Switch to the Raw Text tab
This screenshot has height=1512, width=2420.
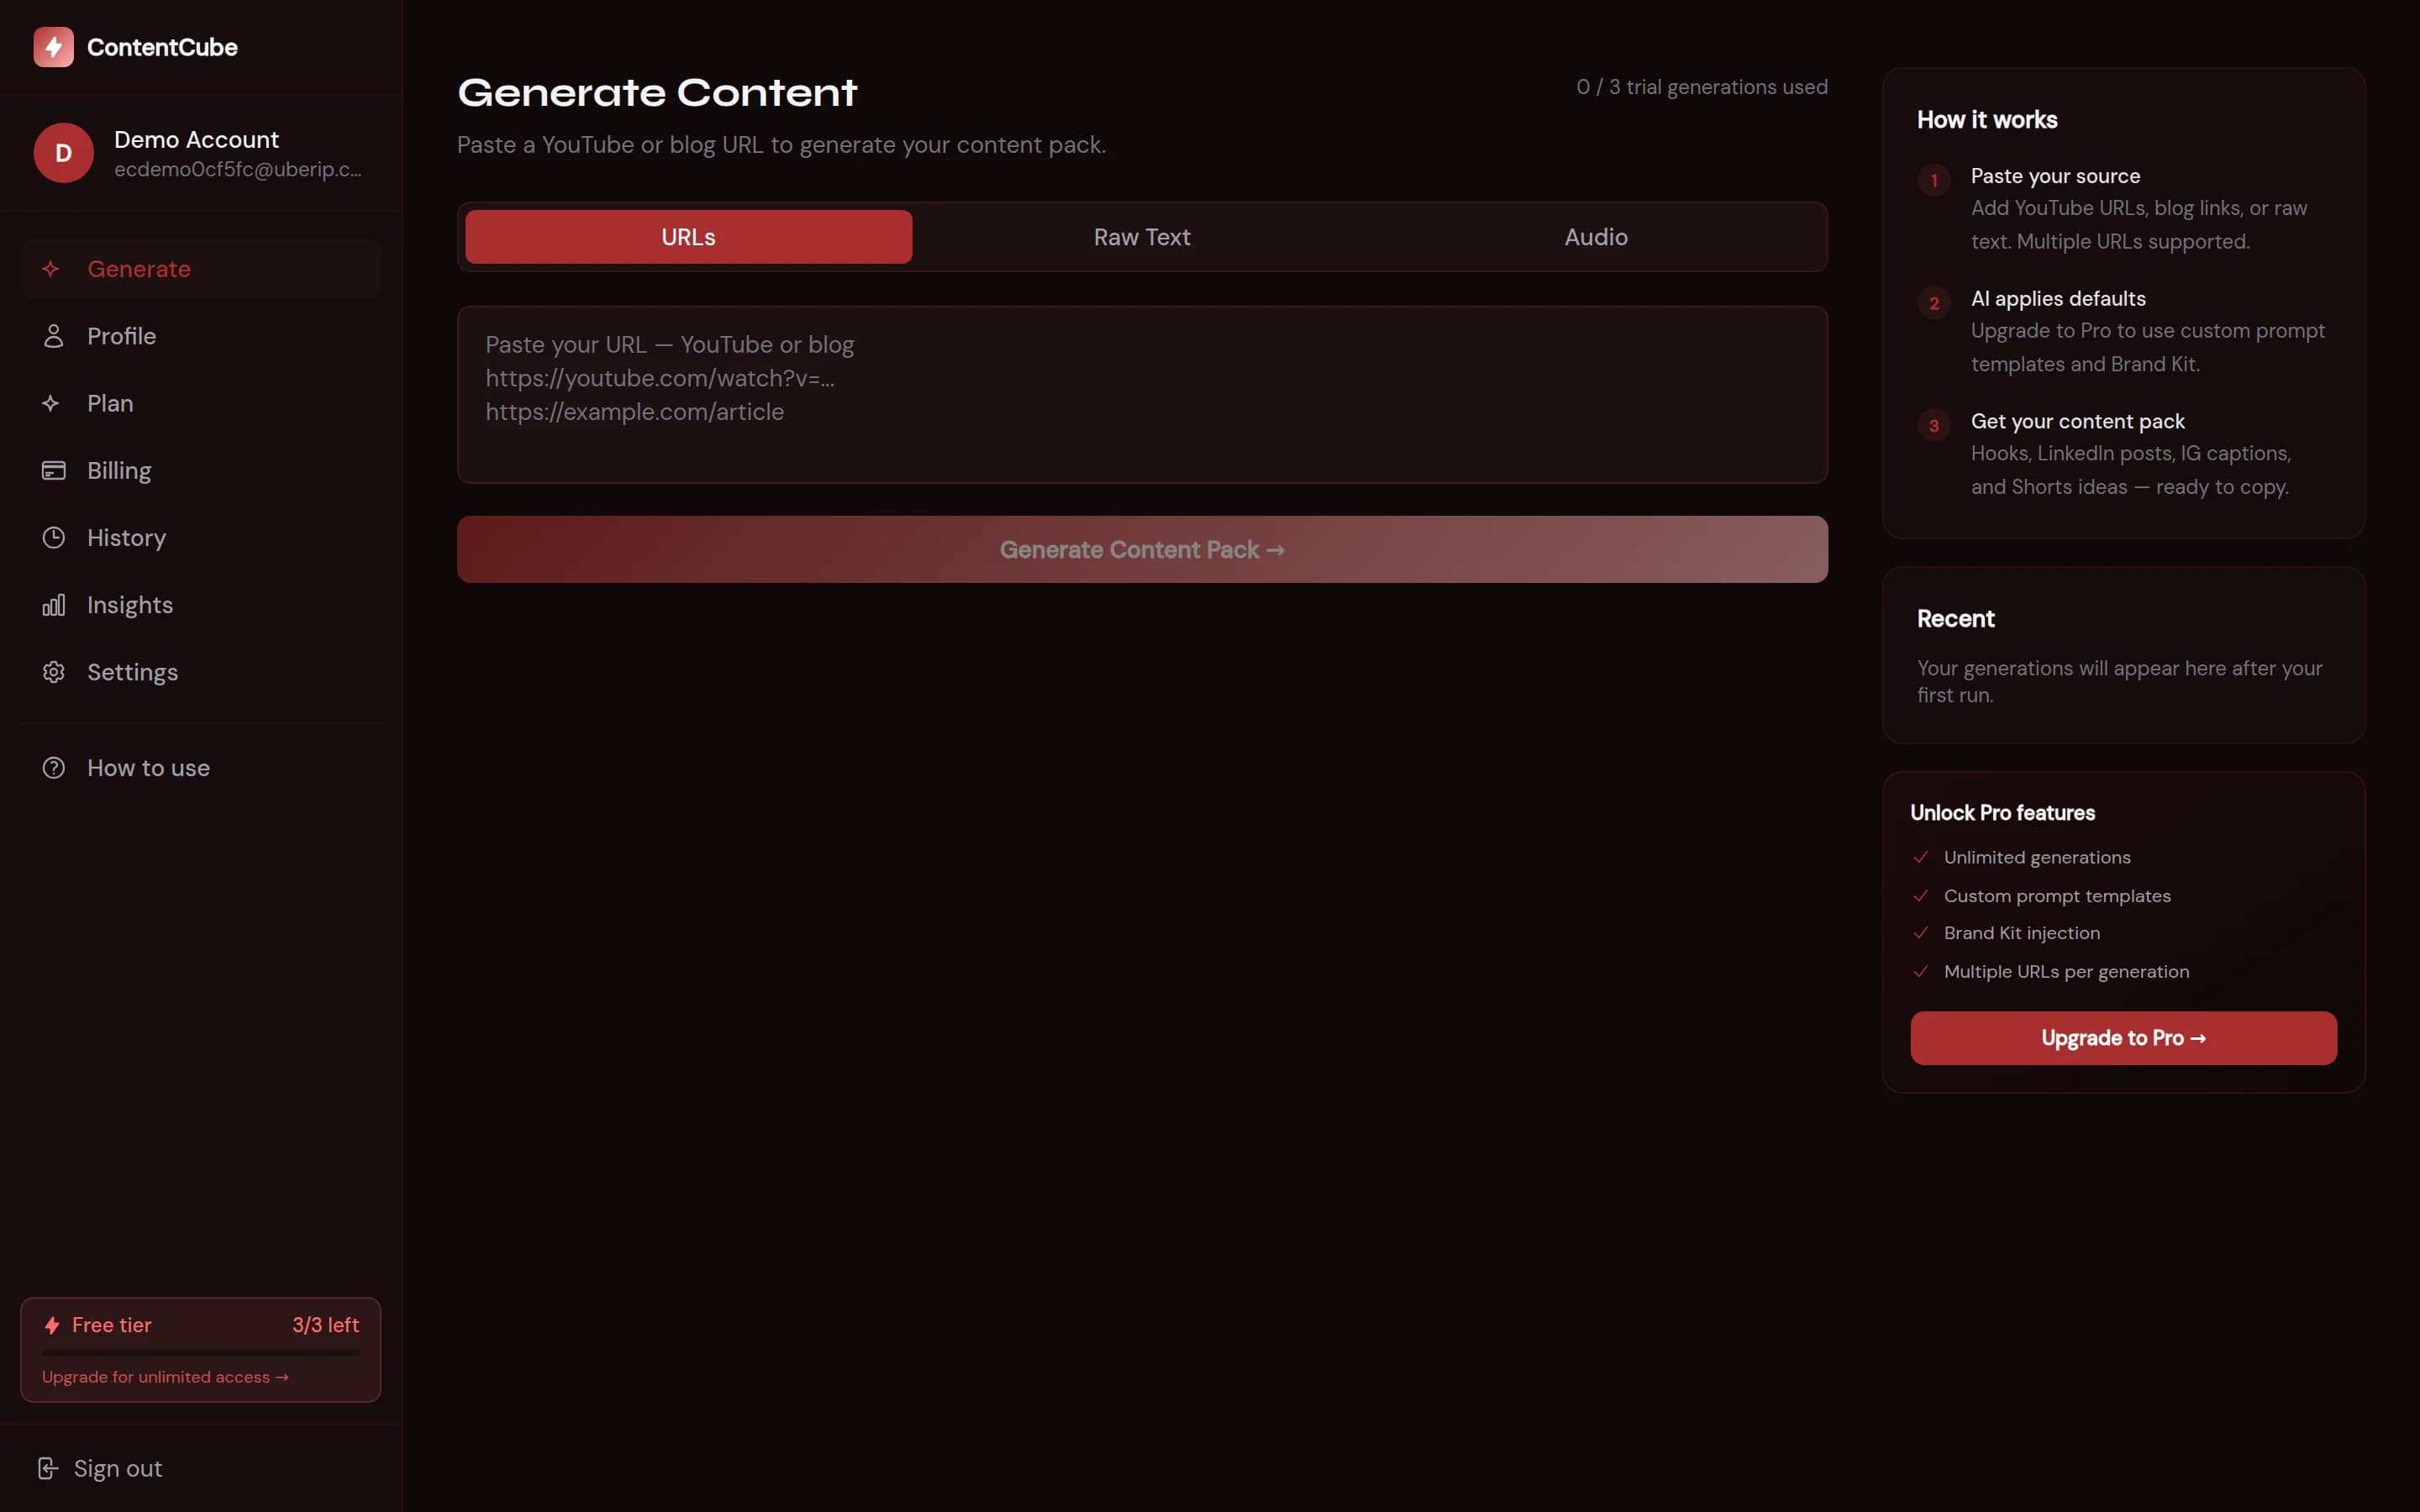1142,237
